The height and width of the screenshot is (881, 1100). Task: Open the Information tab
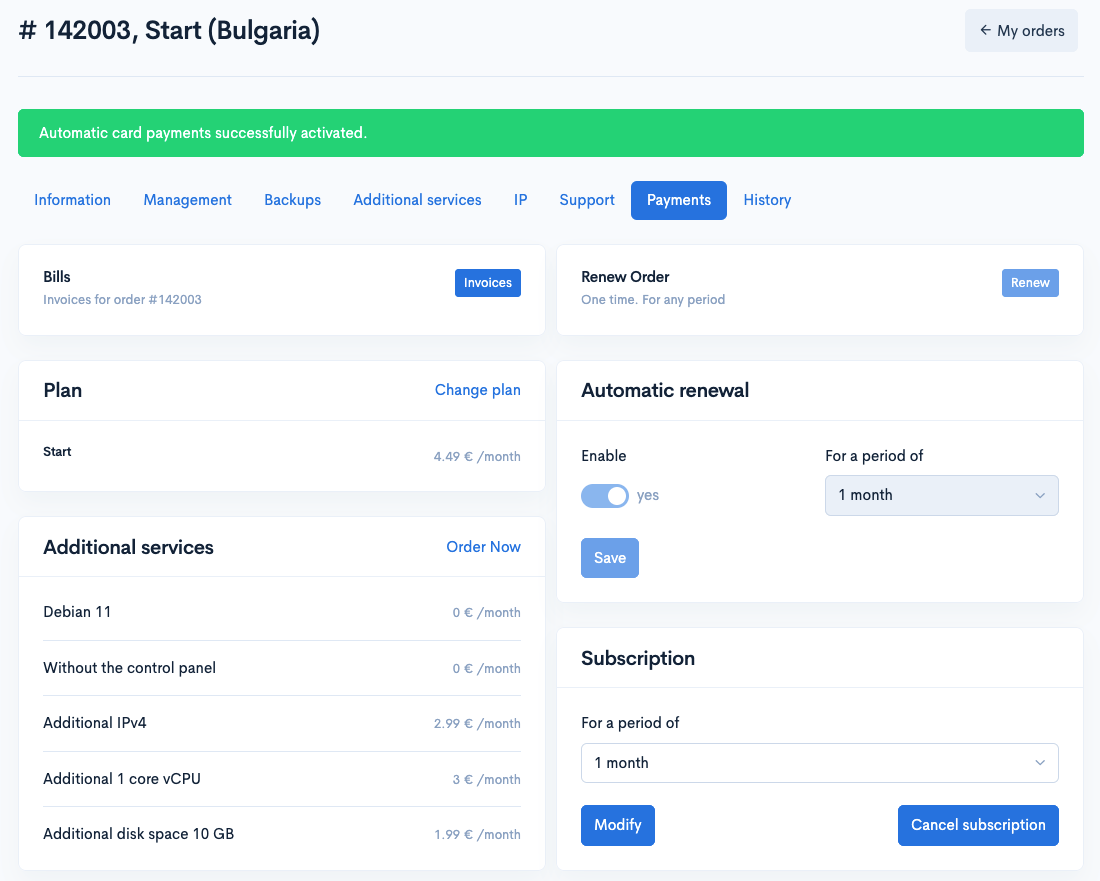point(72,200)
